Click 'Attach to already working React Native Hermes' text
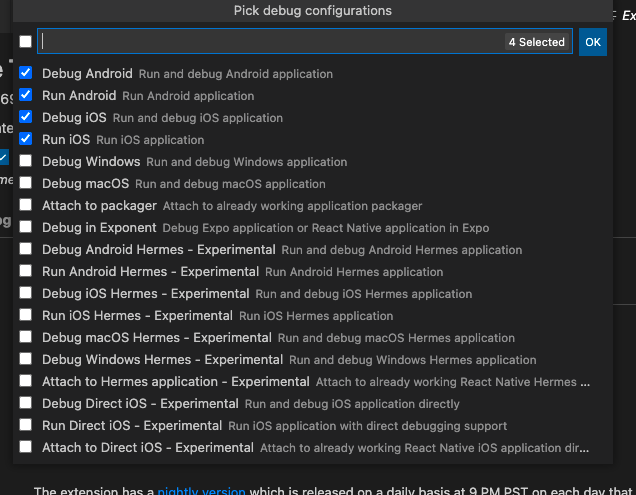The width and height of the screenshot is (636, 495). tap(453, 382)
